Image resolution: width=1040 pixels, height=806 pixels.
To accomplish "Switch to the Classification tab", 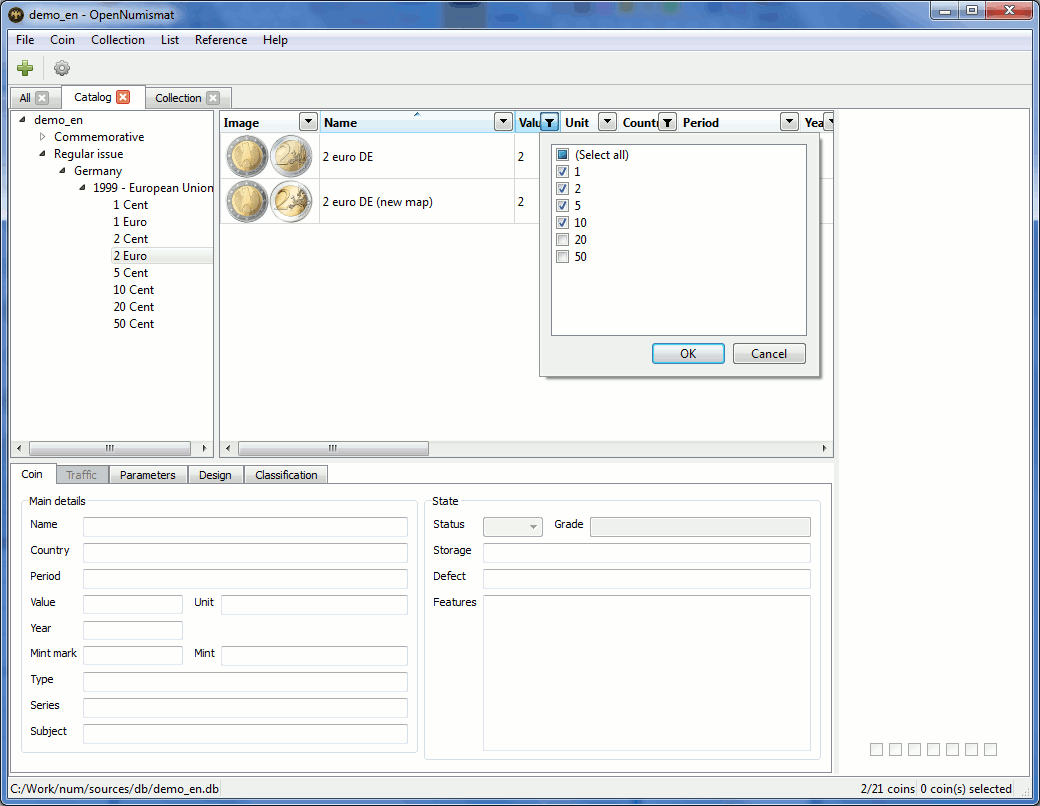I will 286,475.
